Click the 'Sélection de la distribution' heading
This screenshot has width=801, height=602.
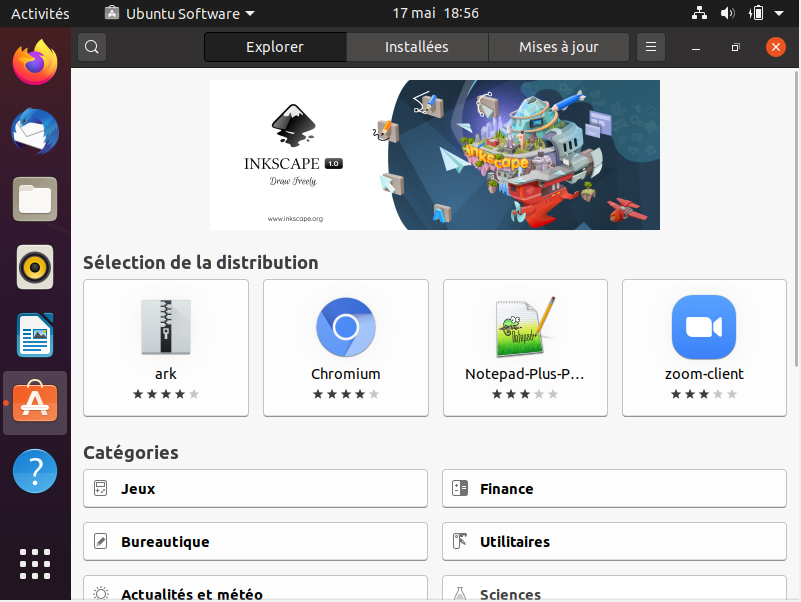[x=201, y=263]
